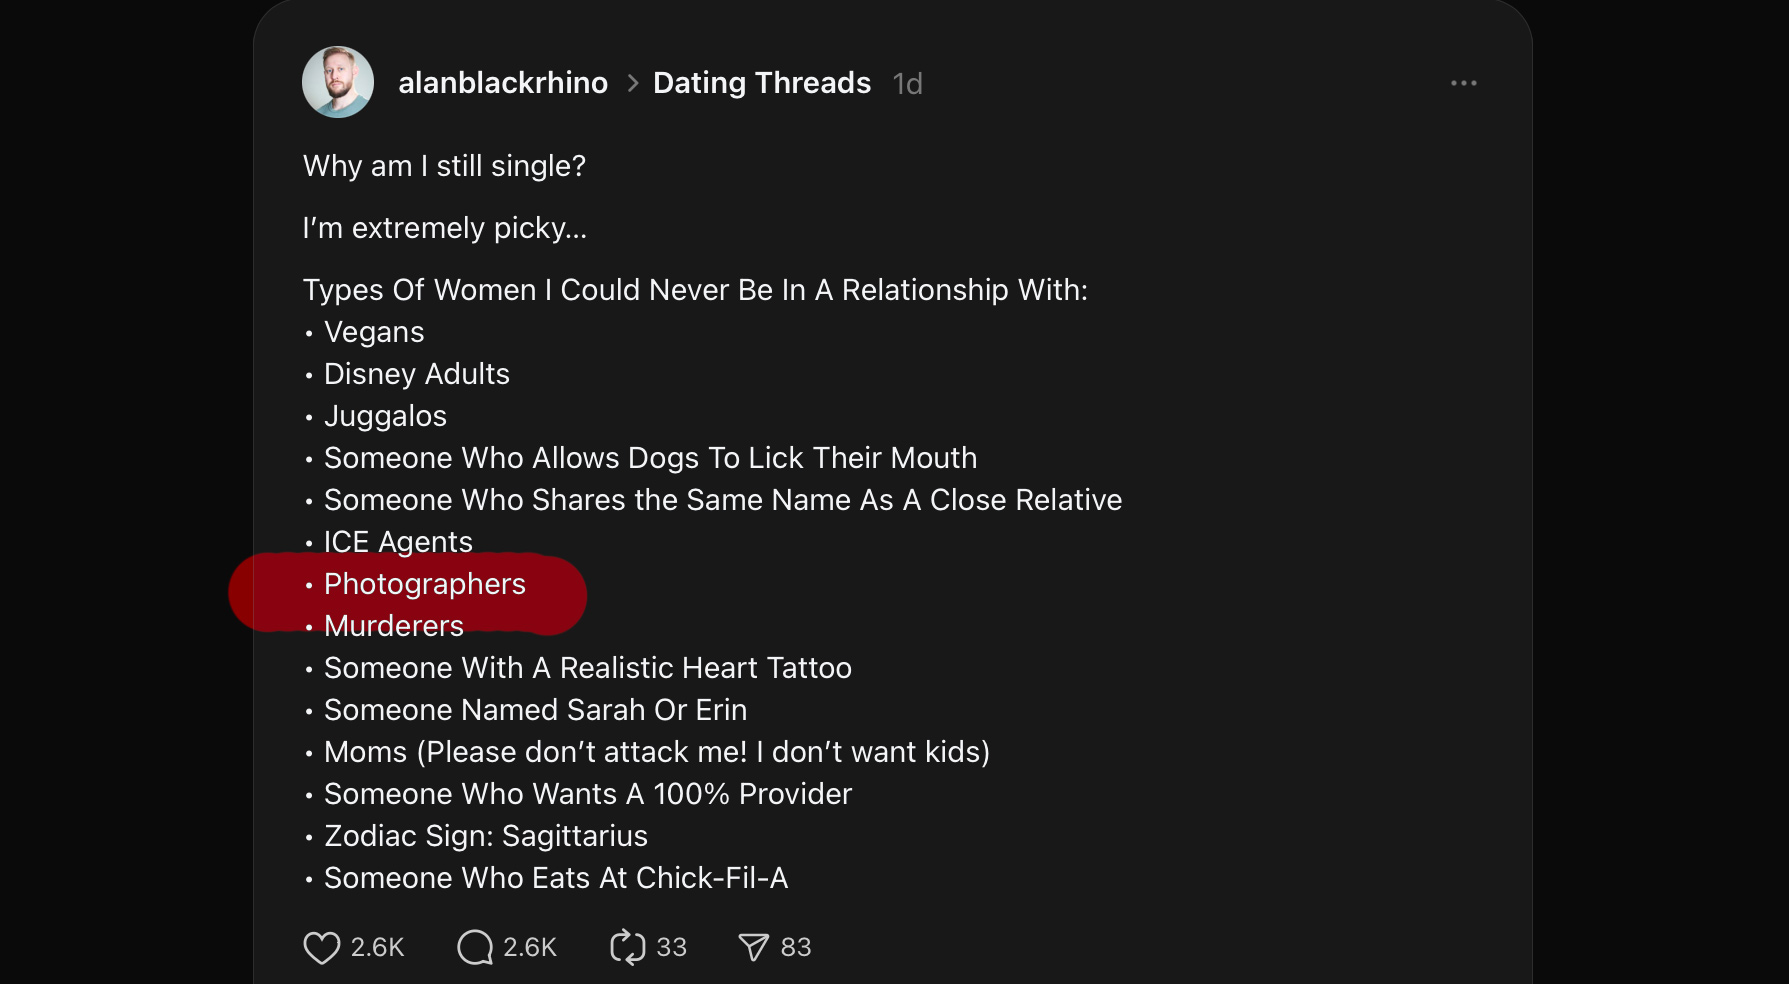The image size is (1789, 984).
Task: Open replies using the speech bubble icon
Action: tap(475, 947)
